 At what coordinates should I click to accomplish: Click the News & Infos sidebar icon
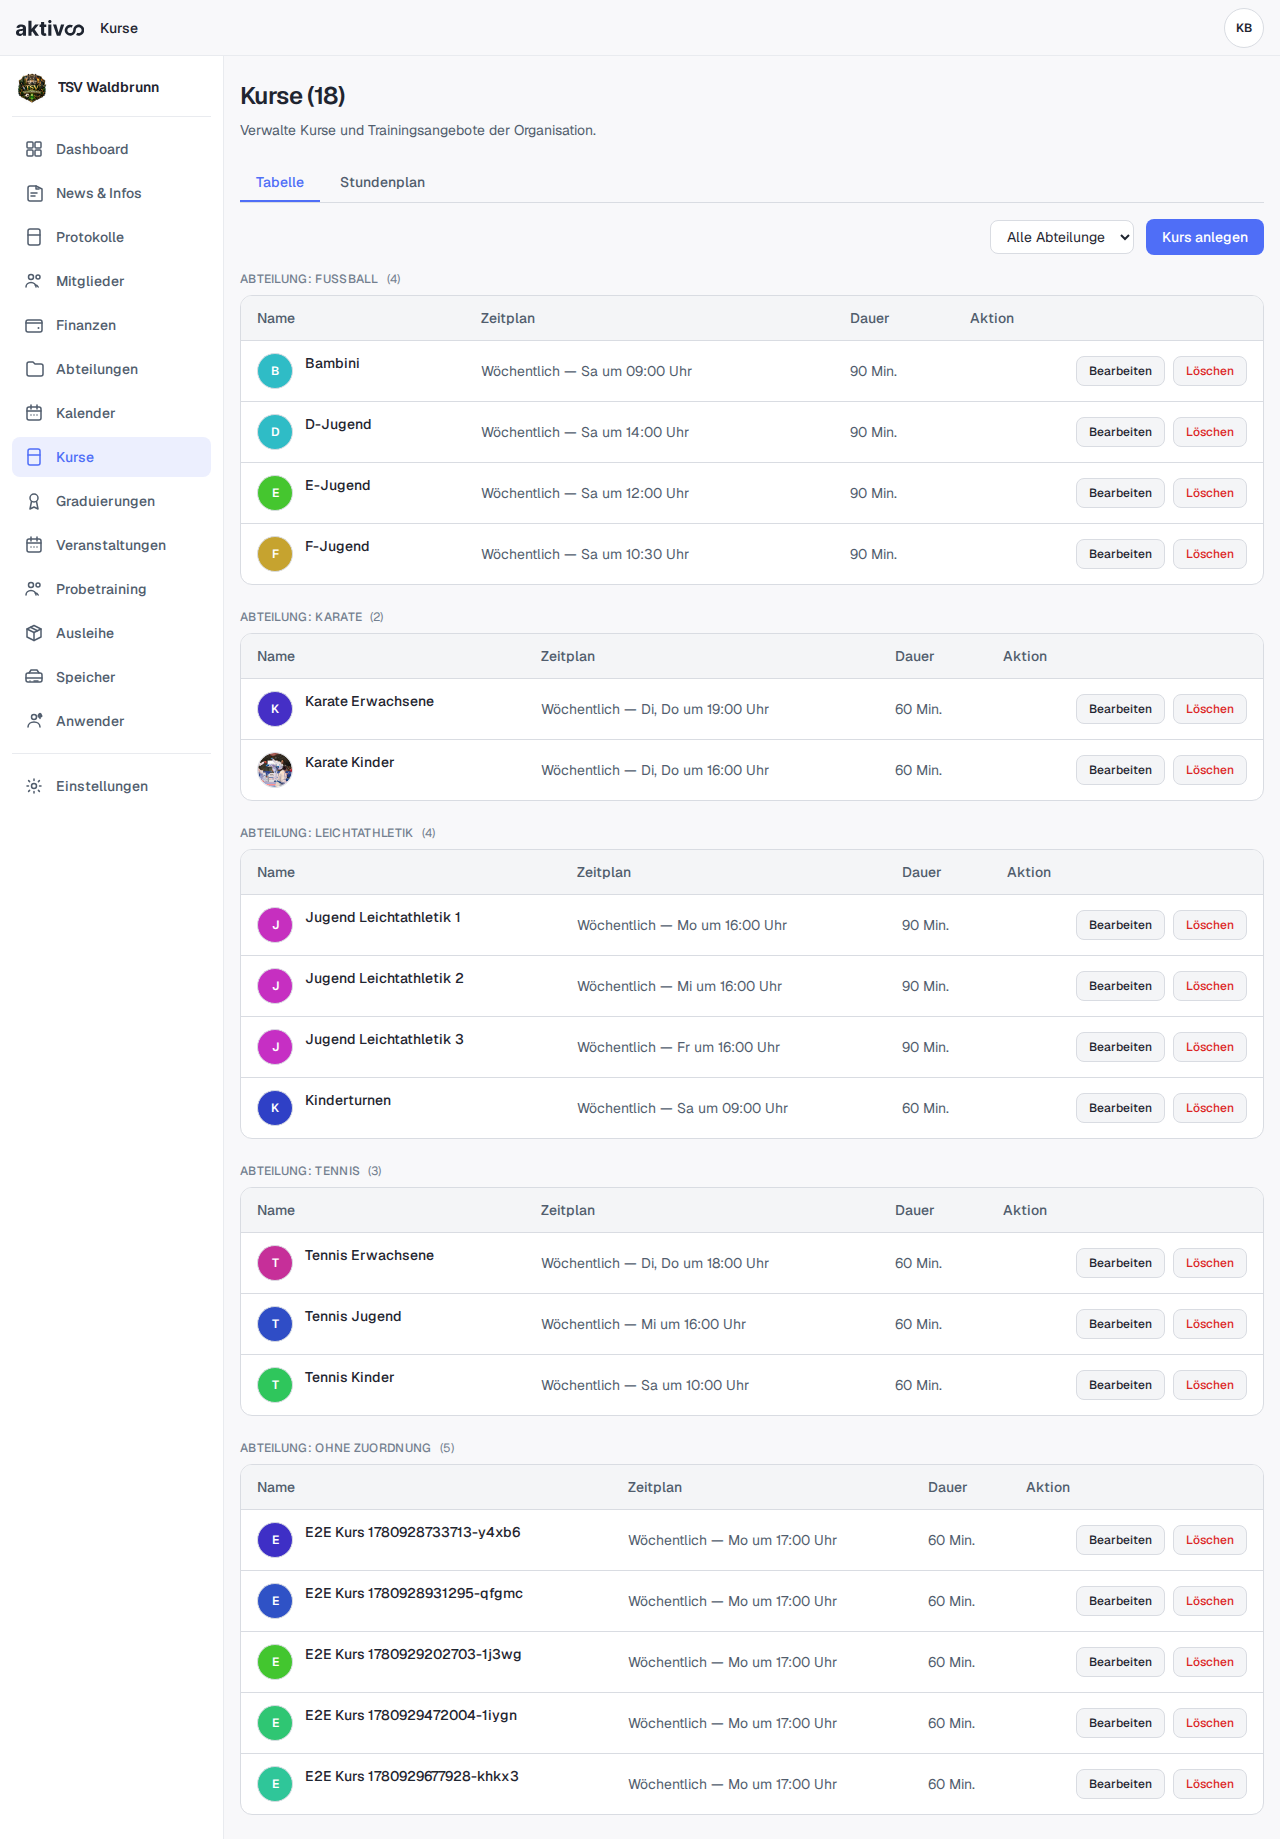[x=34, y=193]
